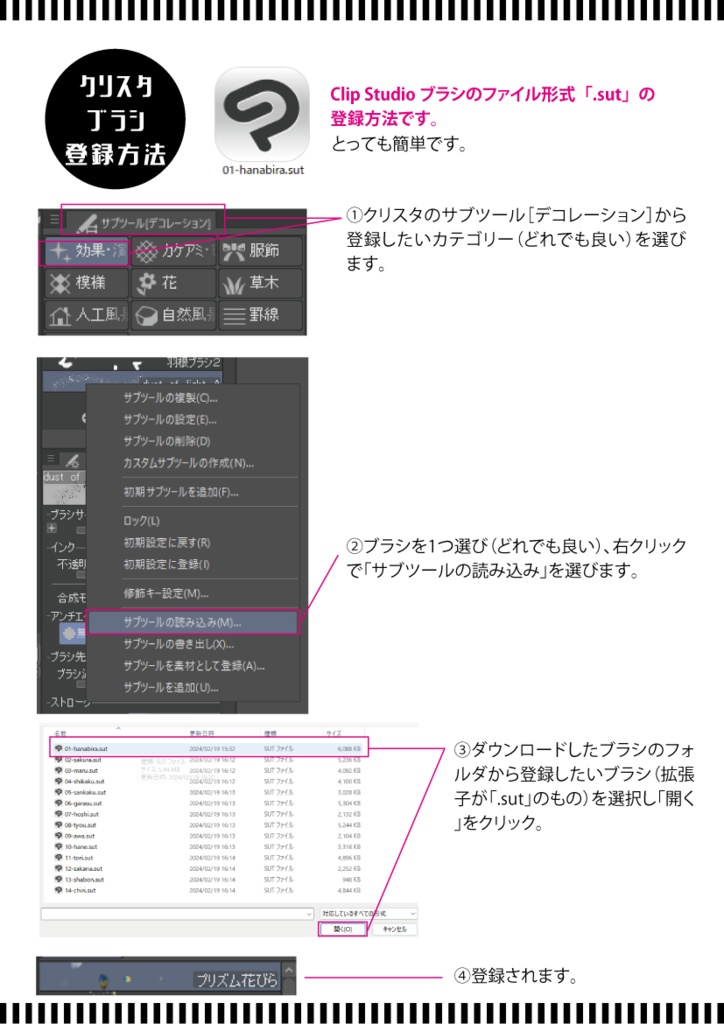Select the 罫線 ruled line category
Screen dimensions: 724x1024
pyautogui.click(x=260, y=315)
